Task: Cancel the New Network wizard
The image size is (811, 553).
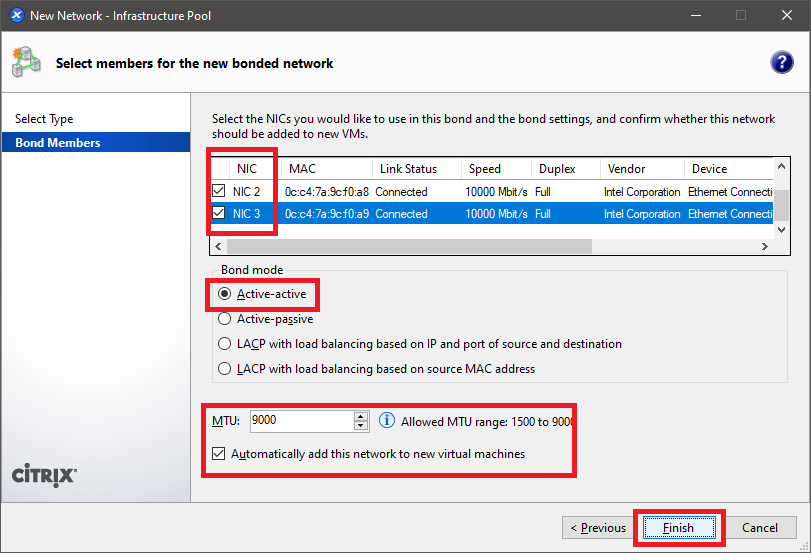Action: tap(759, 528)
